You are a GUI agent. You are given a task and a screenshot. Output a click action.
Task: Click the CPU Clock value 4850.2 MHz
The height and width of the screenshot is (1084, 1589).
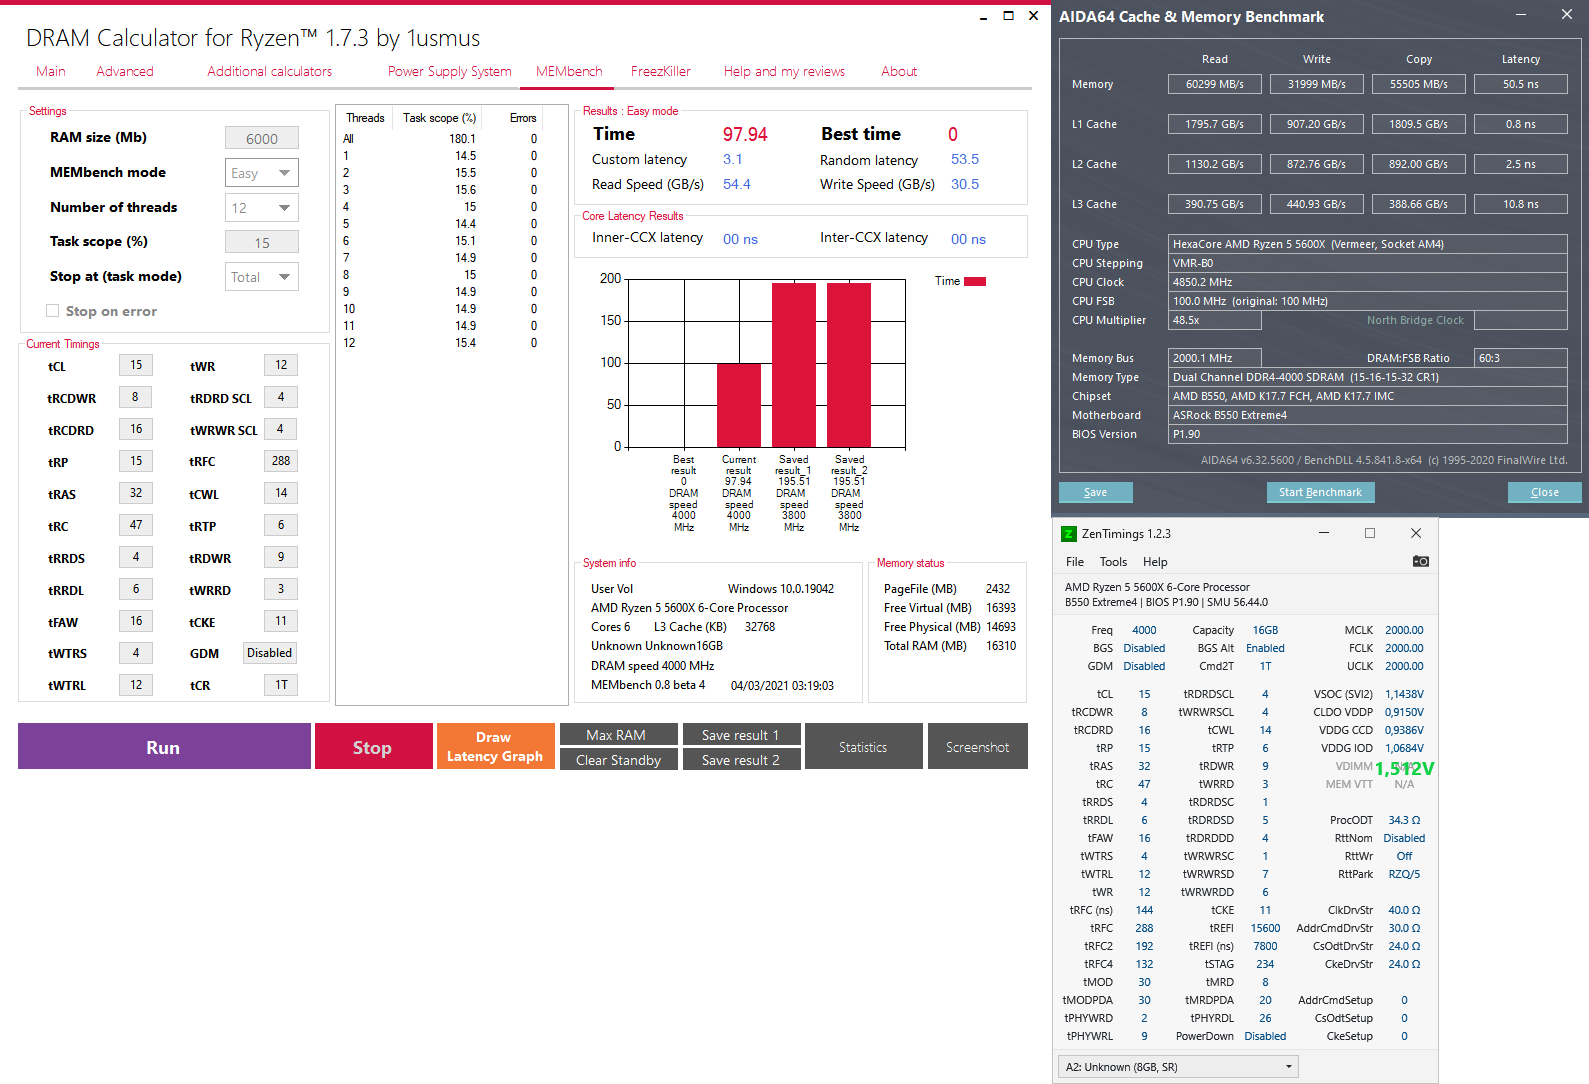pyautogui.click(x=1368, y=282)
